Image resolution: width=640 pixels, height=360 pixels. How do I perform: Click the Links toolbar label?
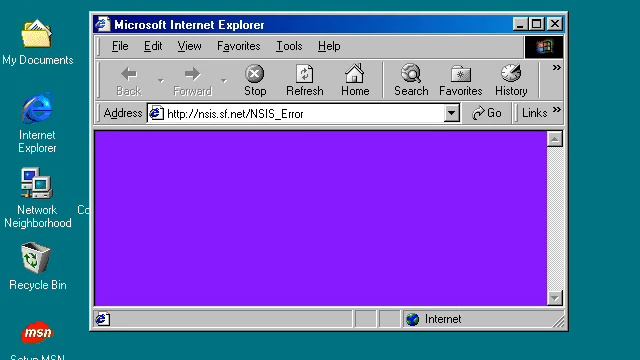[534, 113]
